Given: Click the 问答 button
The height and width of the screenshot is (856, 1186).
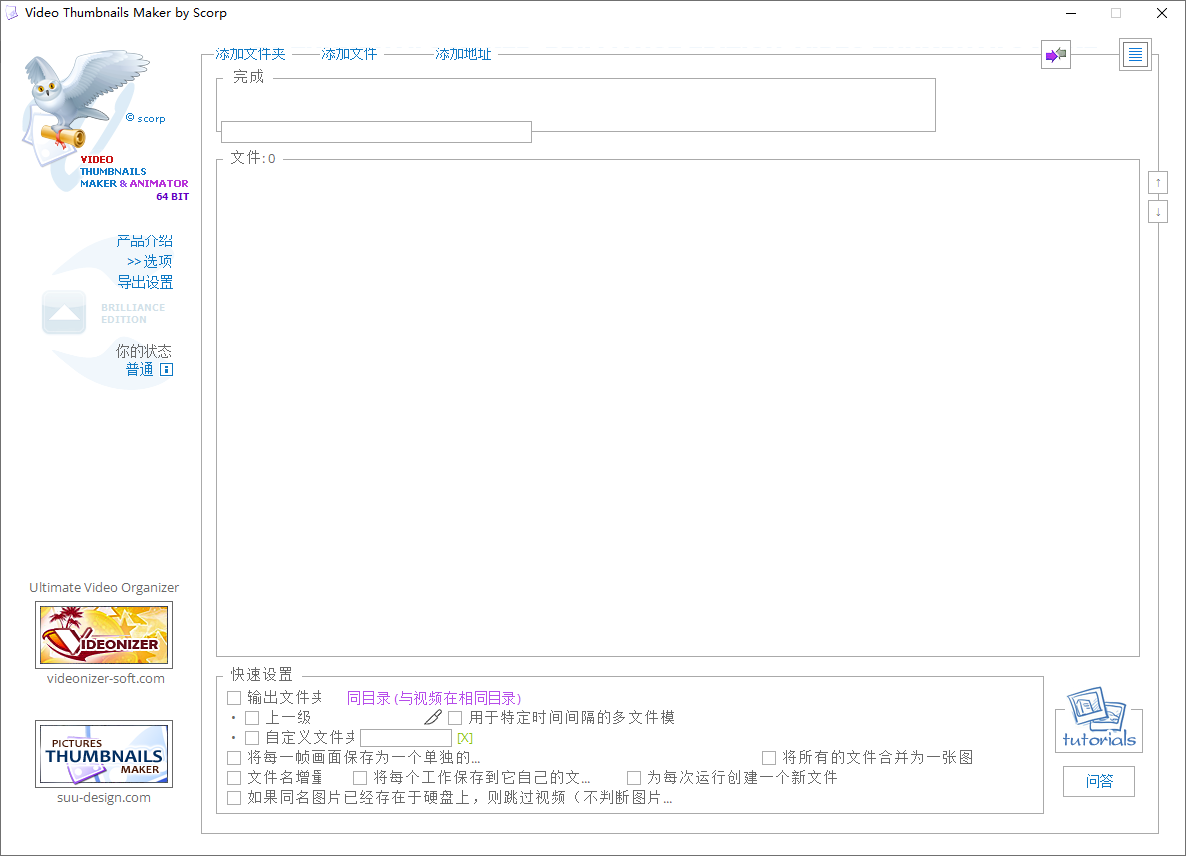Looking at the screenshot, I should point(1098,781).
